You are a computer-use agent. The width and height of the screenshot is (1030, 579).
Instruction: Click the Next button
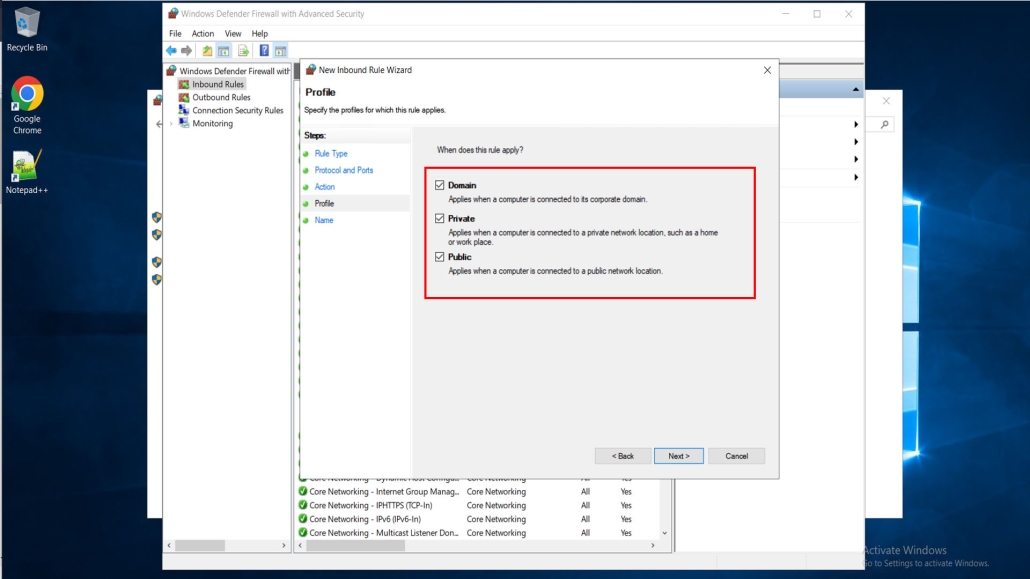click(679, 456)
